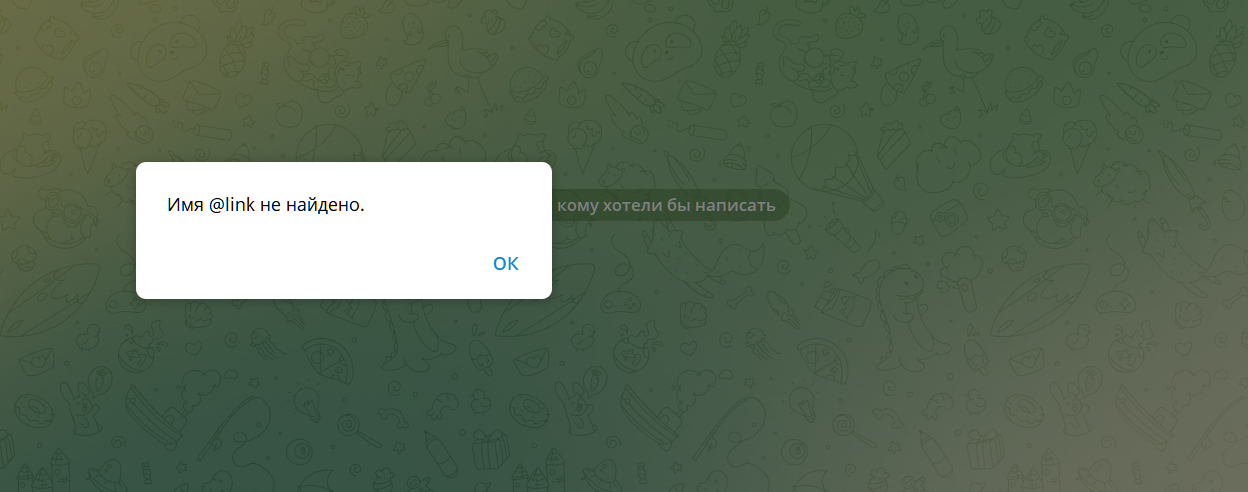Viewport: 1248px width, 492px height.
Task: Click the light bulb doodle below the dialog
Action: point(305,405)
